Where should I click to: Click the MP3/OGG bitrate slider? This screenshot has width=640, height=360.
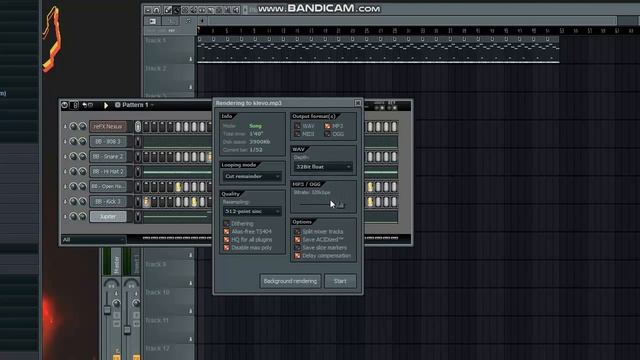pyautogui.click(x=322, y=204)
